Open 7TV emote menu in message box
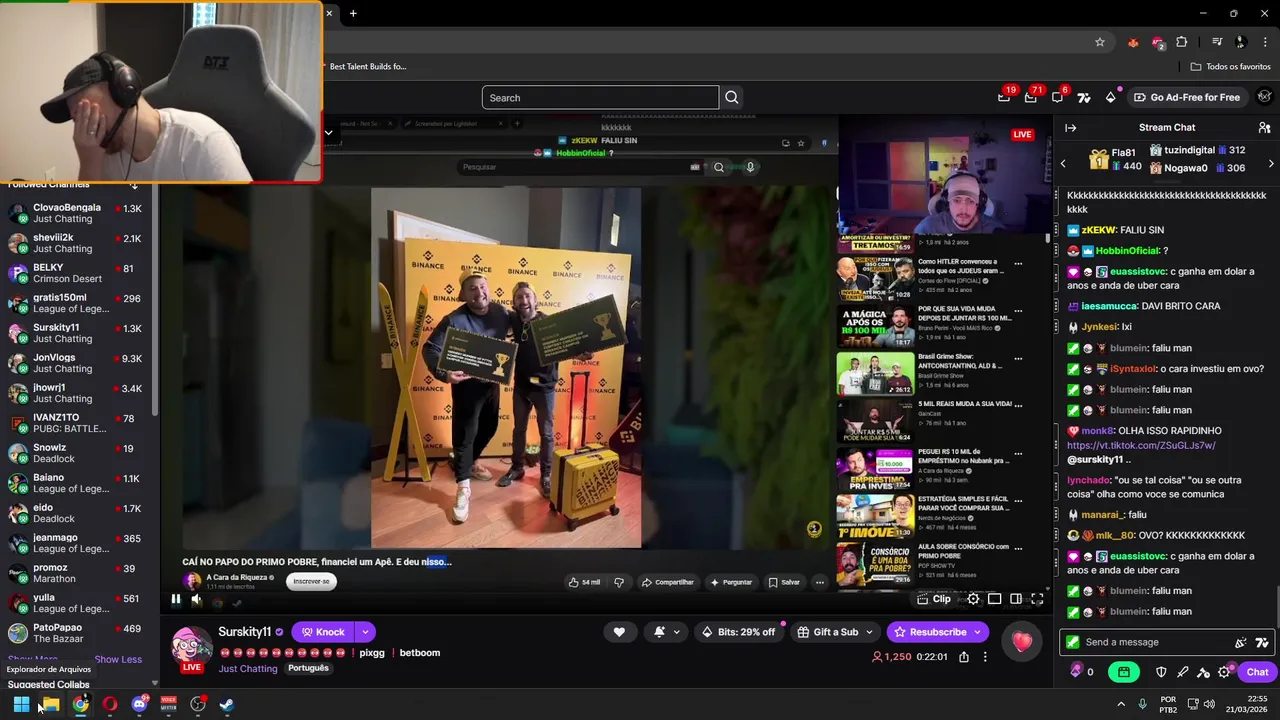Image resolution: width=1280 pixels, height=720 pixels. pyautogui.click(x=1262, y=642)
